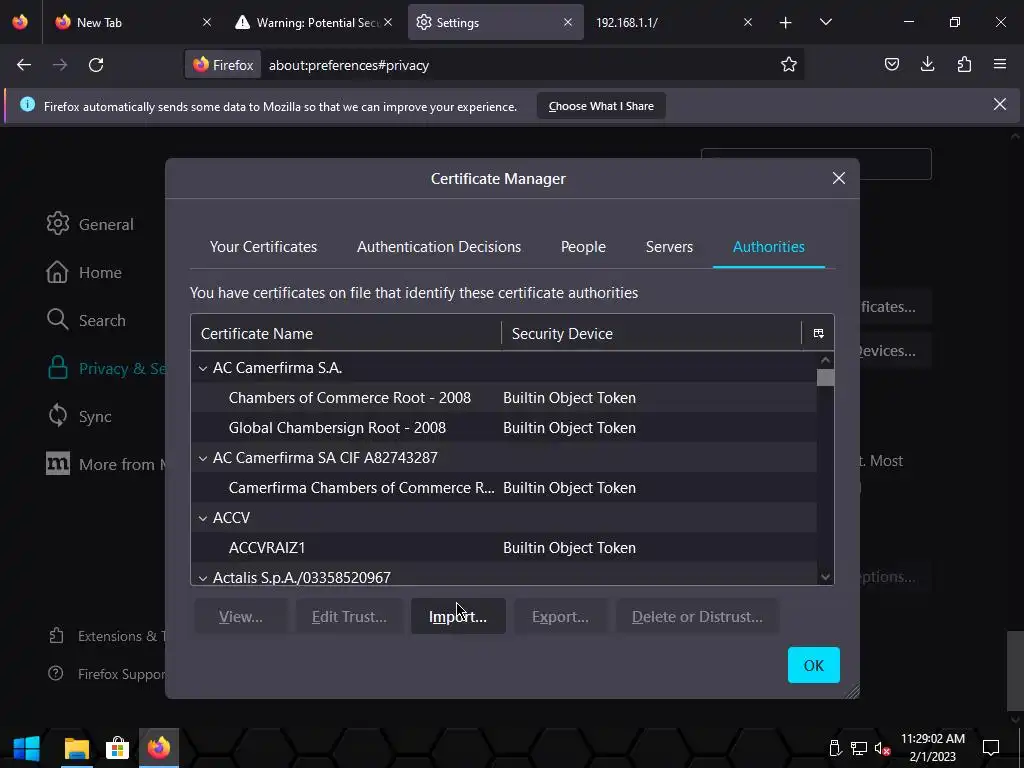This screenshot has width=1024, height=768.
Task: Select Chambers of Commerce Root - 2008
Action: click(x=504, y=398)
